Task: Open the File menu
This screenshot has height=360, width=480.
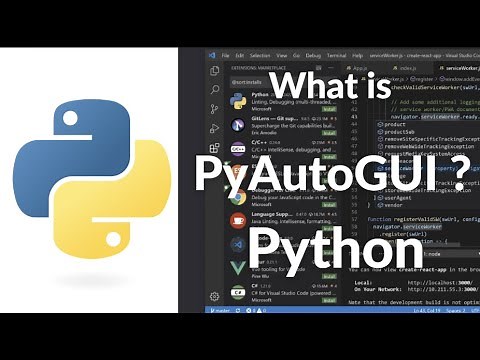Action: pos(226,56)
